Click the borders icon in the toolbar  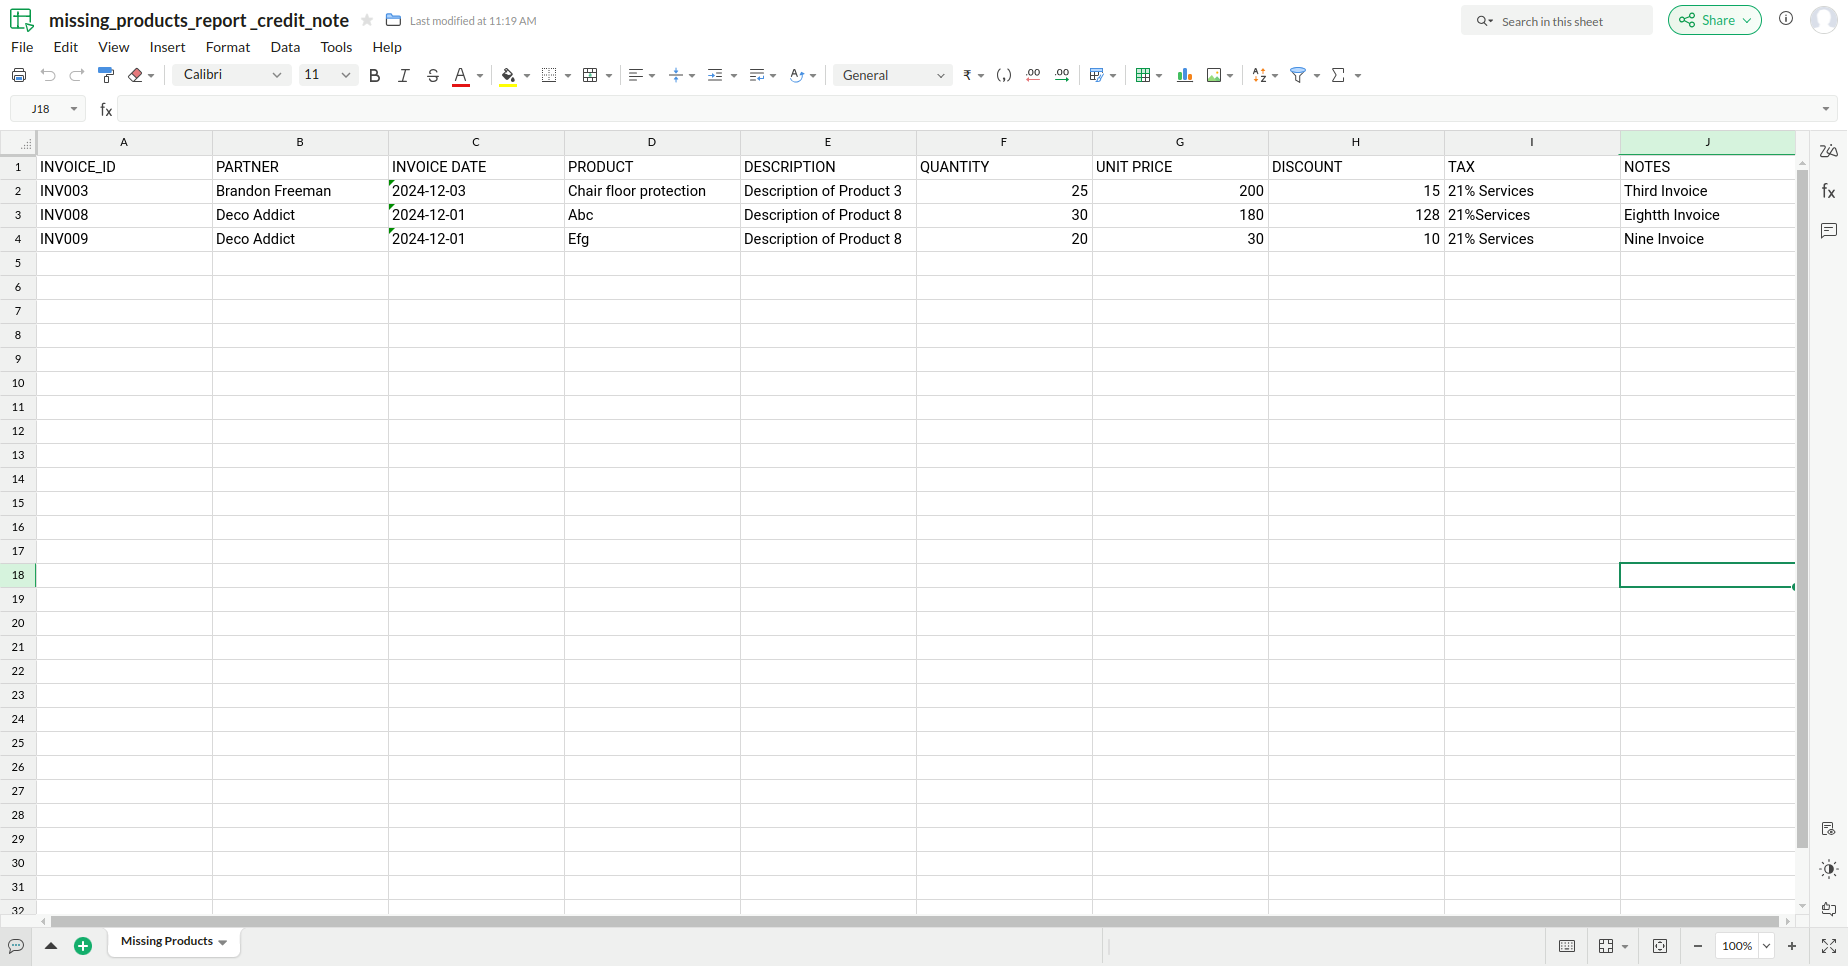[549, 75]
